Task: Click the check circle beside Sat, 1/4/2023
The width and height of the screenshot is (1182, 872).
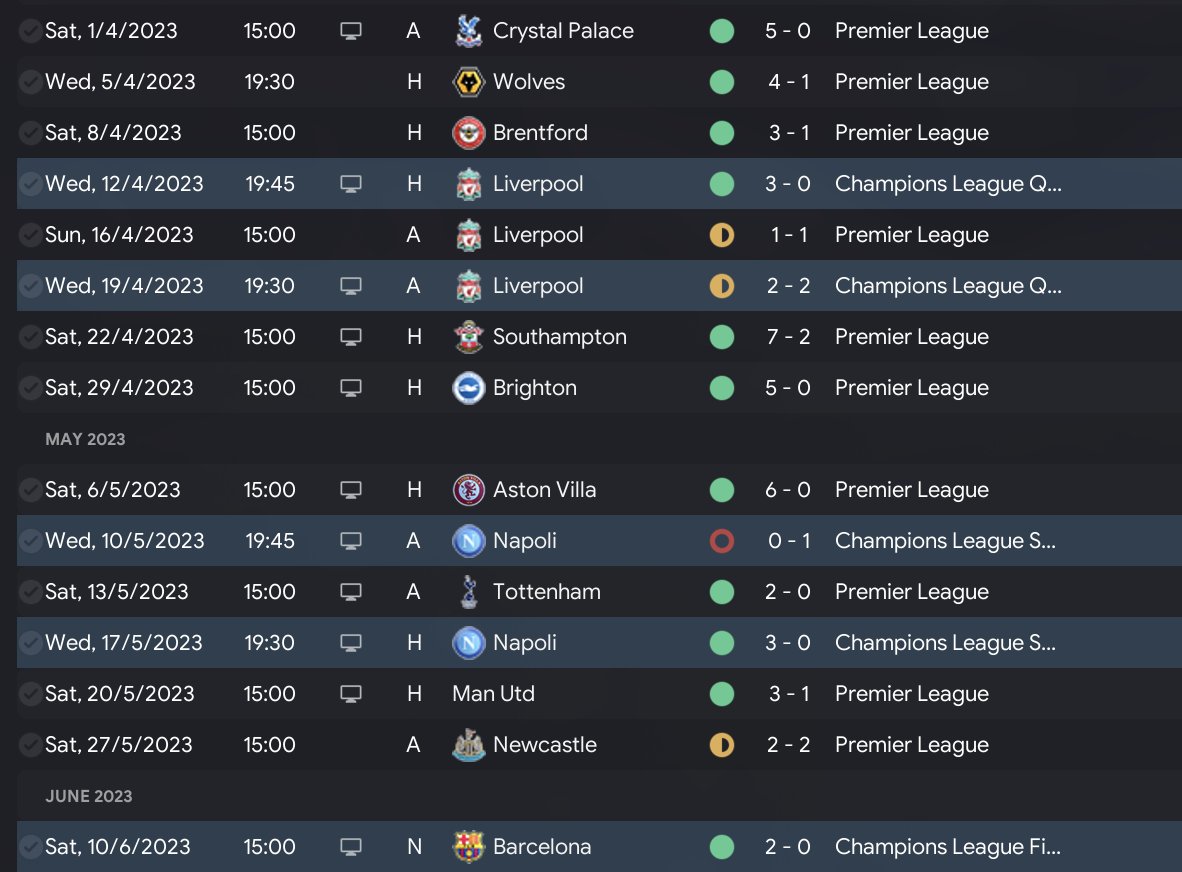Action: 30,31
